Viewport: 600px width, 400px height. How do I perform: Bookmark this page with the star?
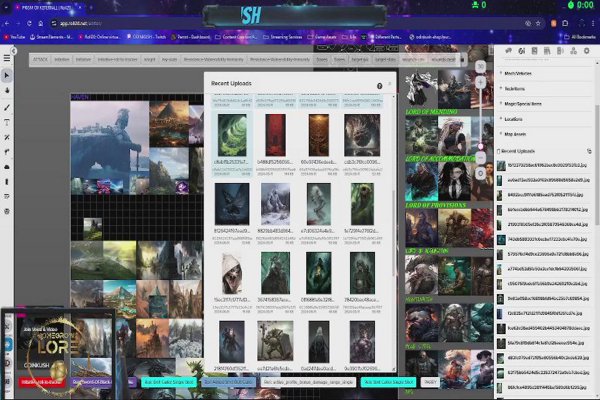click(538, 24)
